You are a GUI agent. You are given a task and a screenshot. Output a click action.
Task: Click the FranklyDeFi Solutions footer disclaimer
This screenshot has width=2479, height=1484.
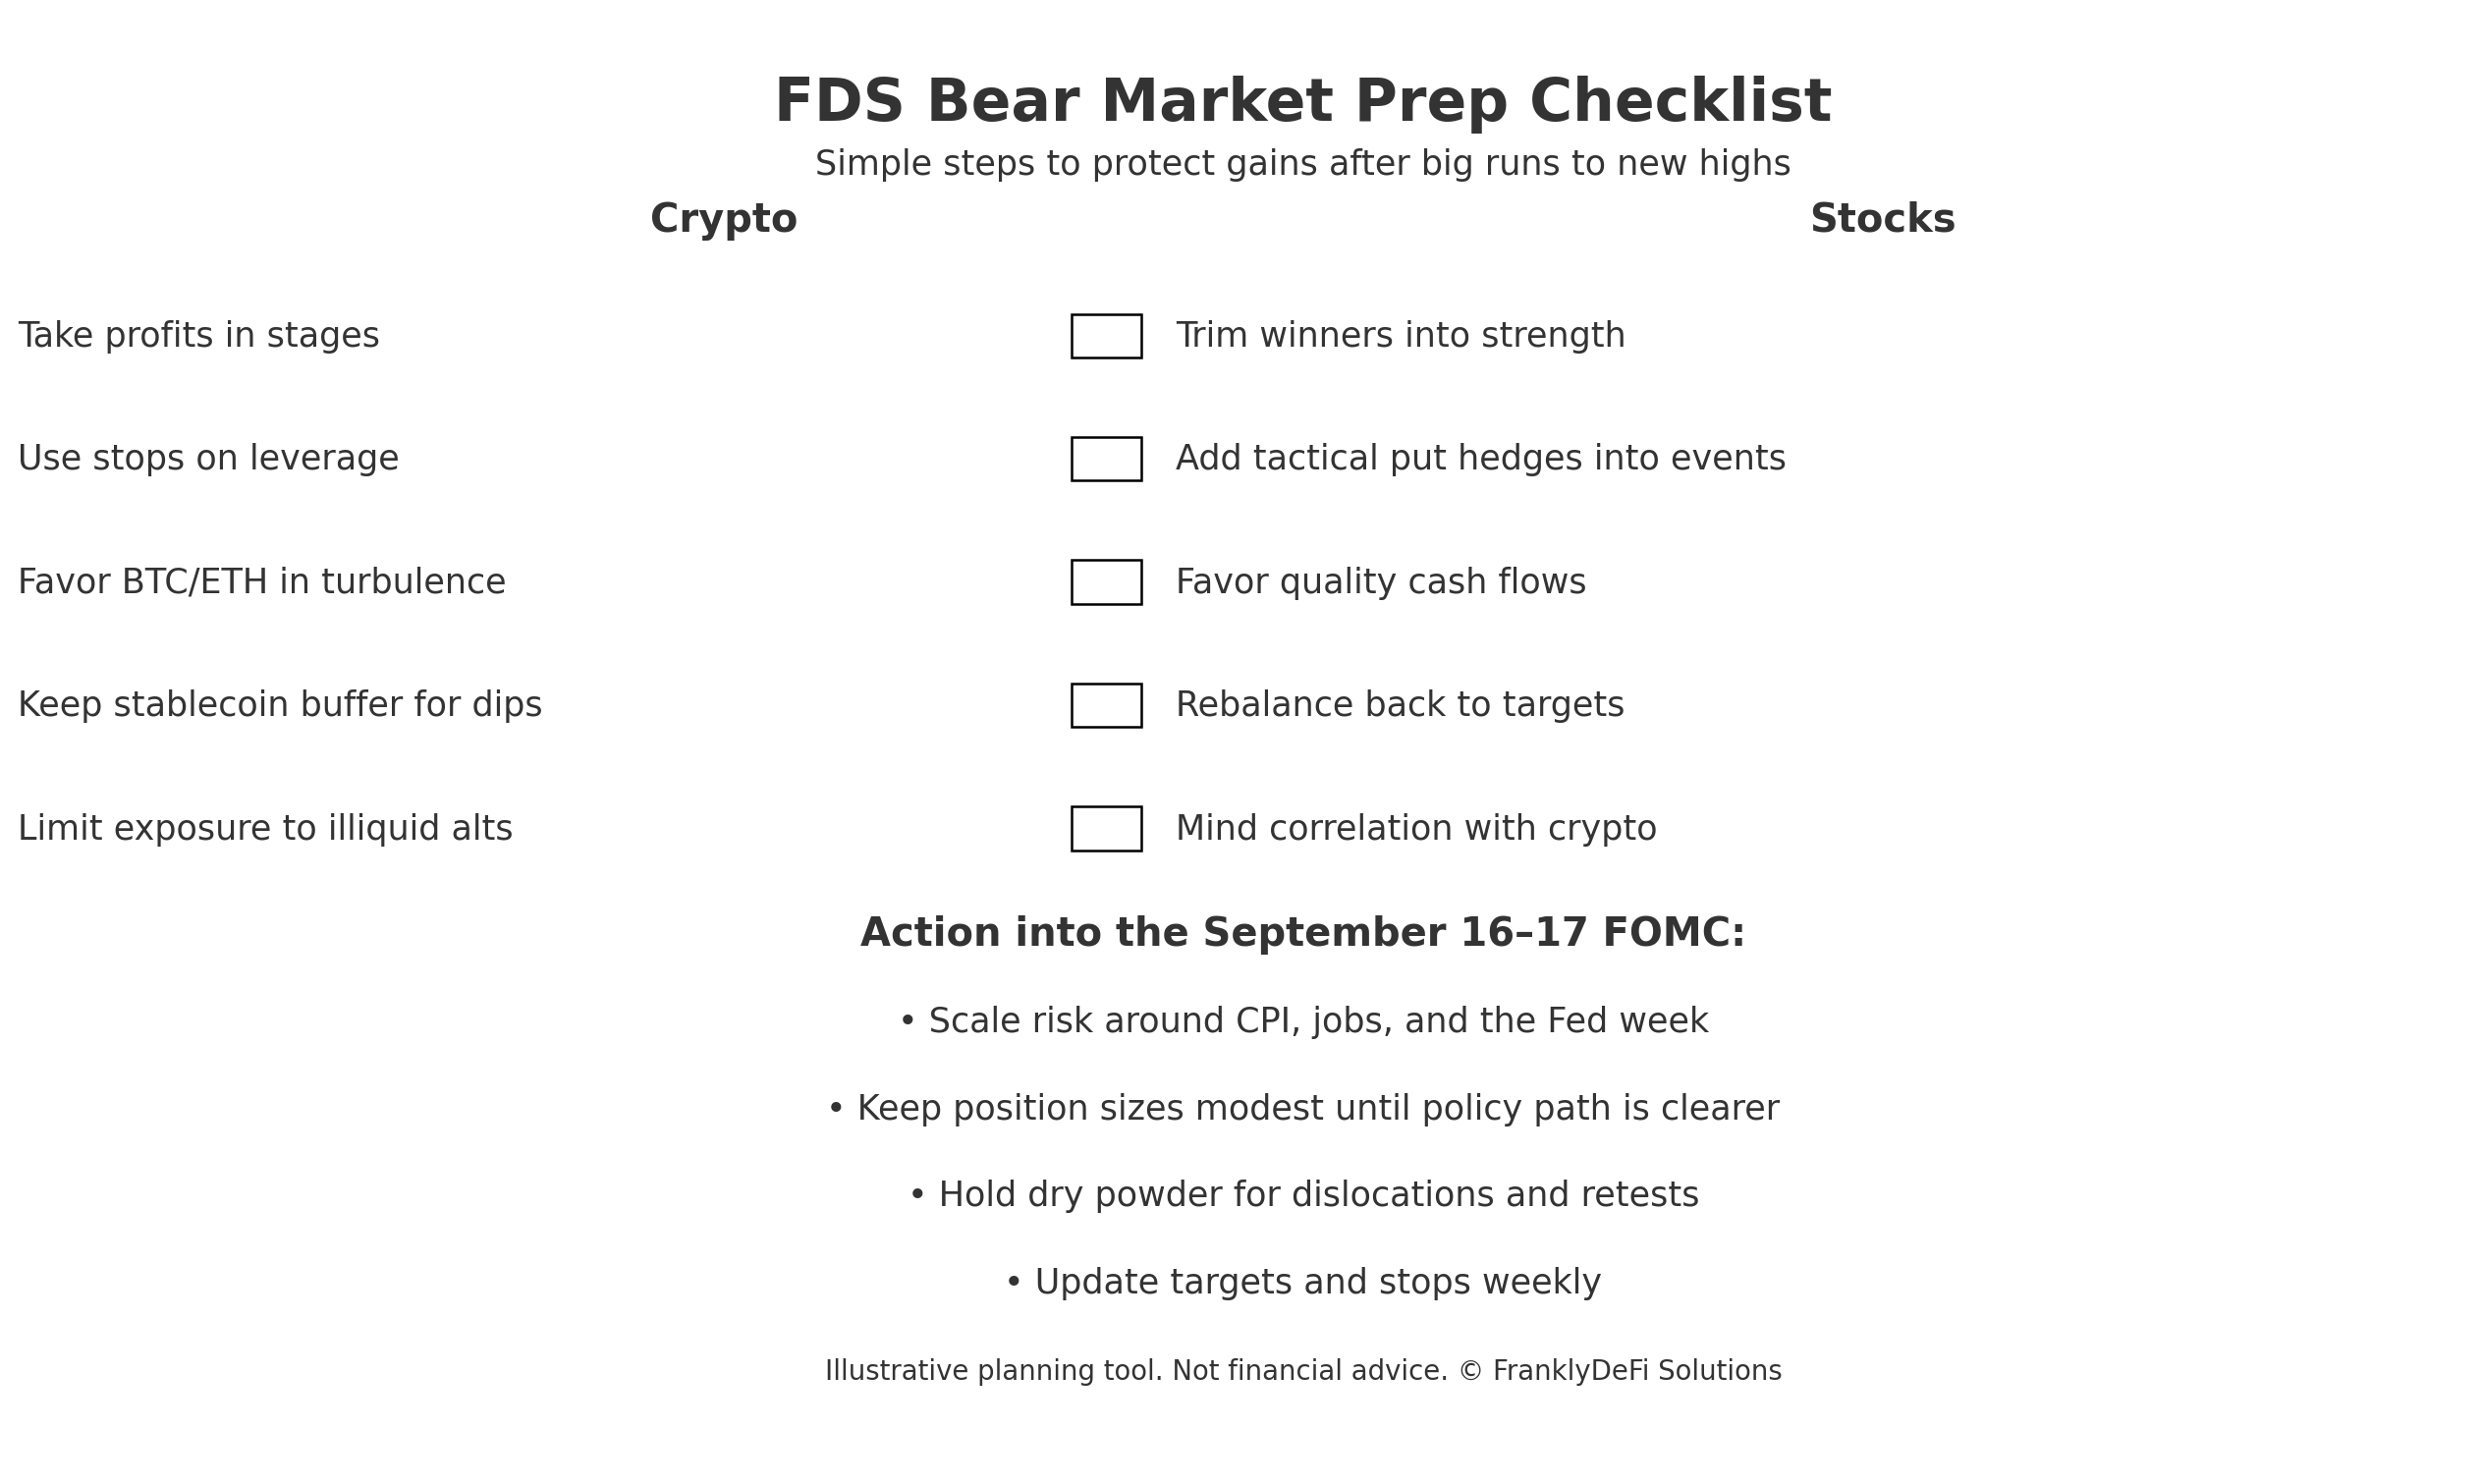(1302, 1371)
